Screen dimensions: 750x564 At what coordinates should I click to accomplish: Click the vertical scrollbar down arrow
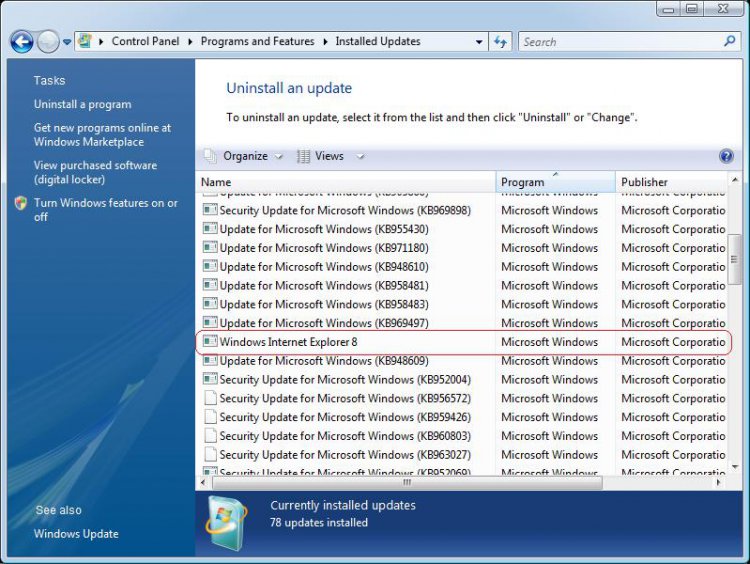(735, 467)
